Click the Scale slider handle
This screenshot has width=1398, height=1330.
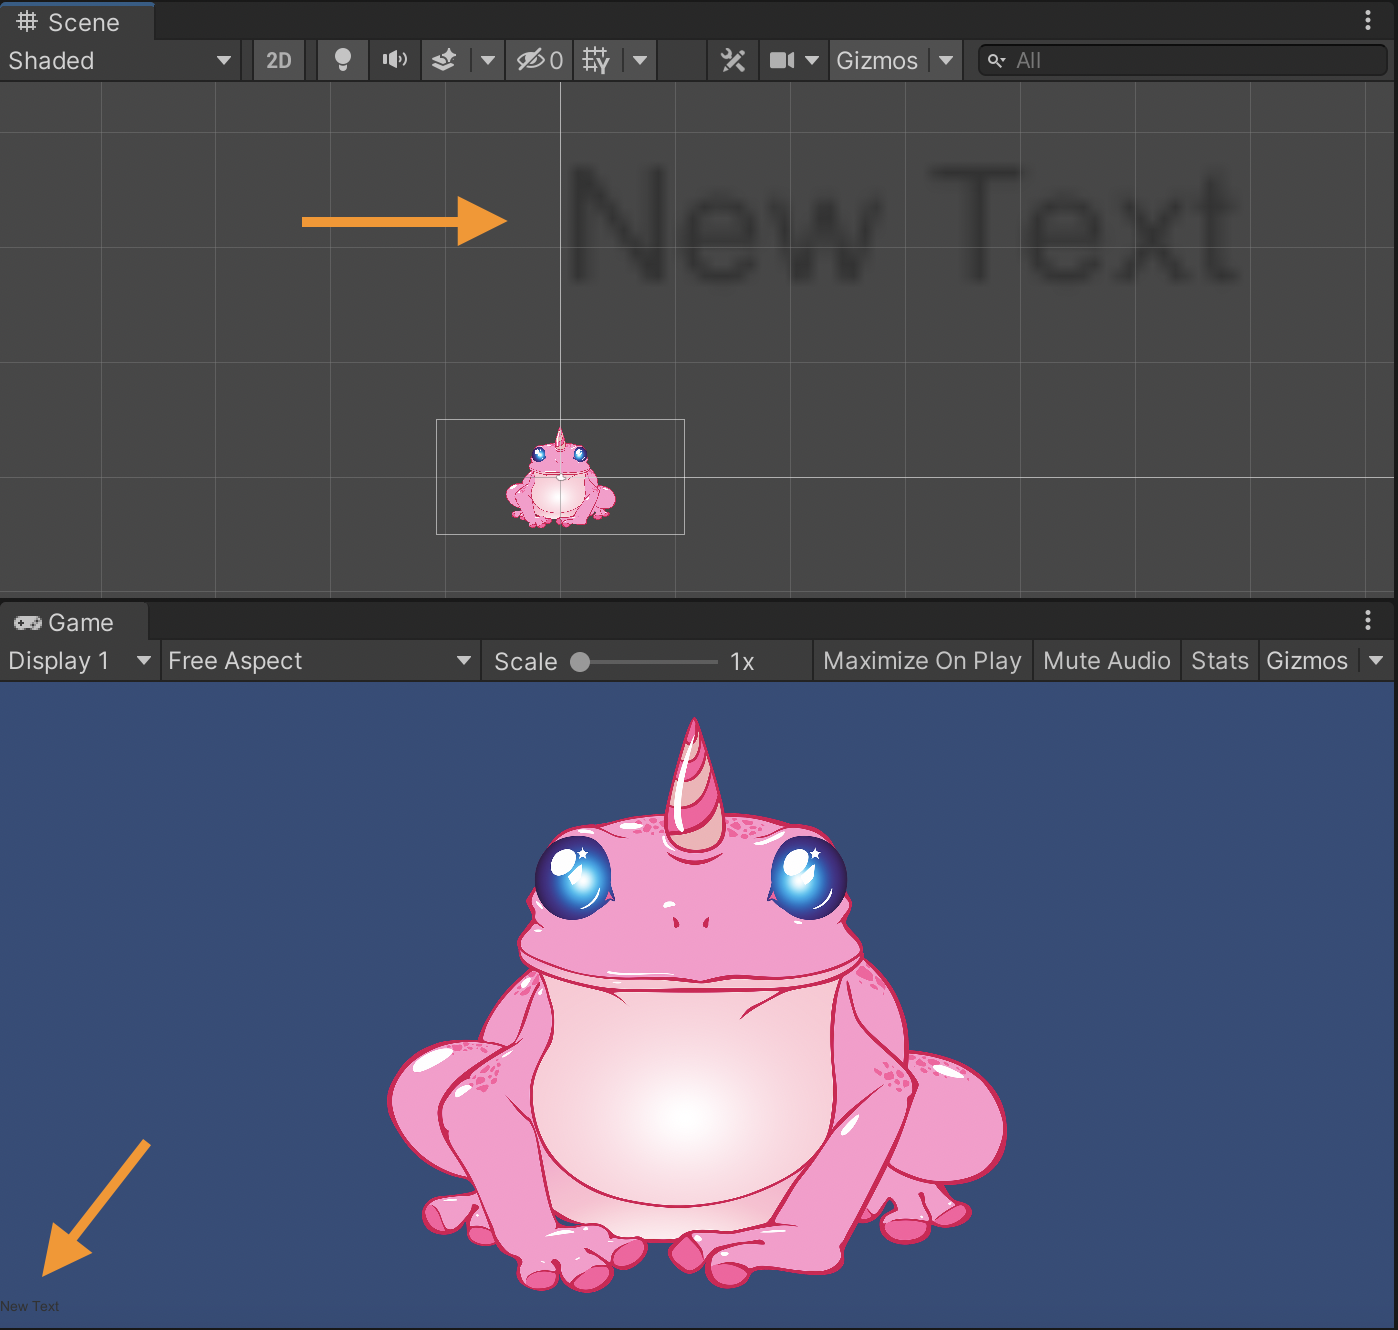point(580,662)
